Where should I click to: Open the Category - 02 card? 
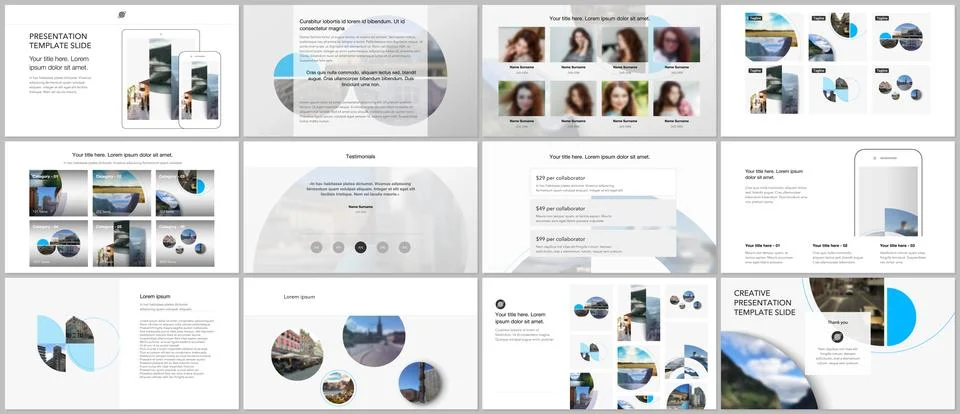pos(122,193)
